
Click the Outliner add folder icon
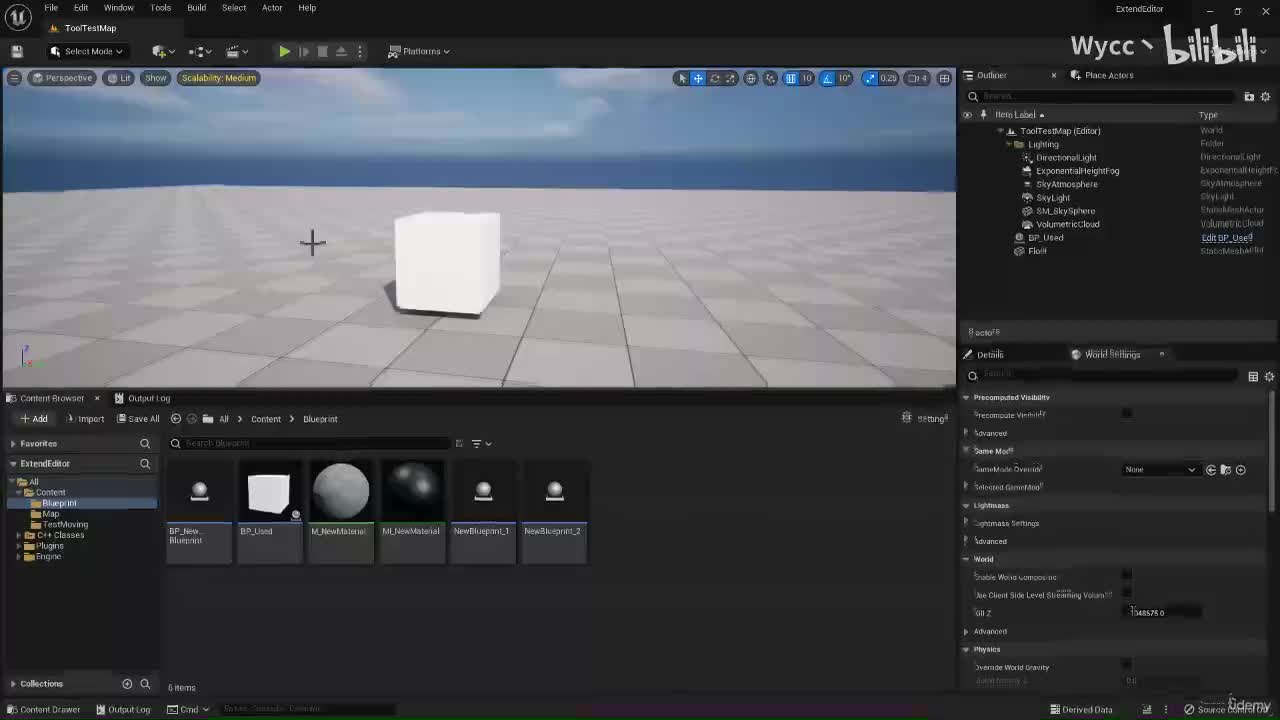click(1249, 96)
